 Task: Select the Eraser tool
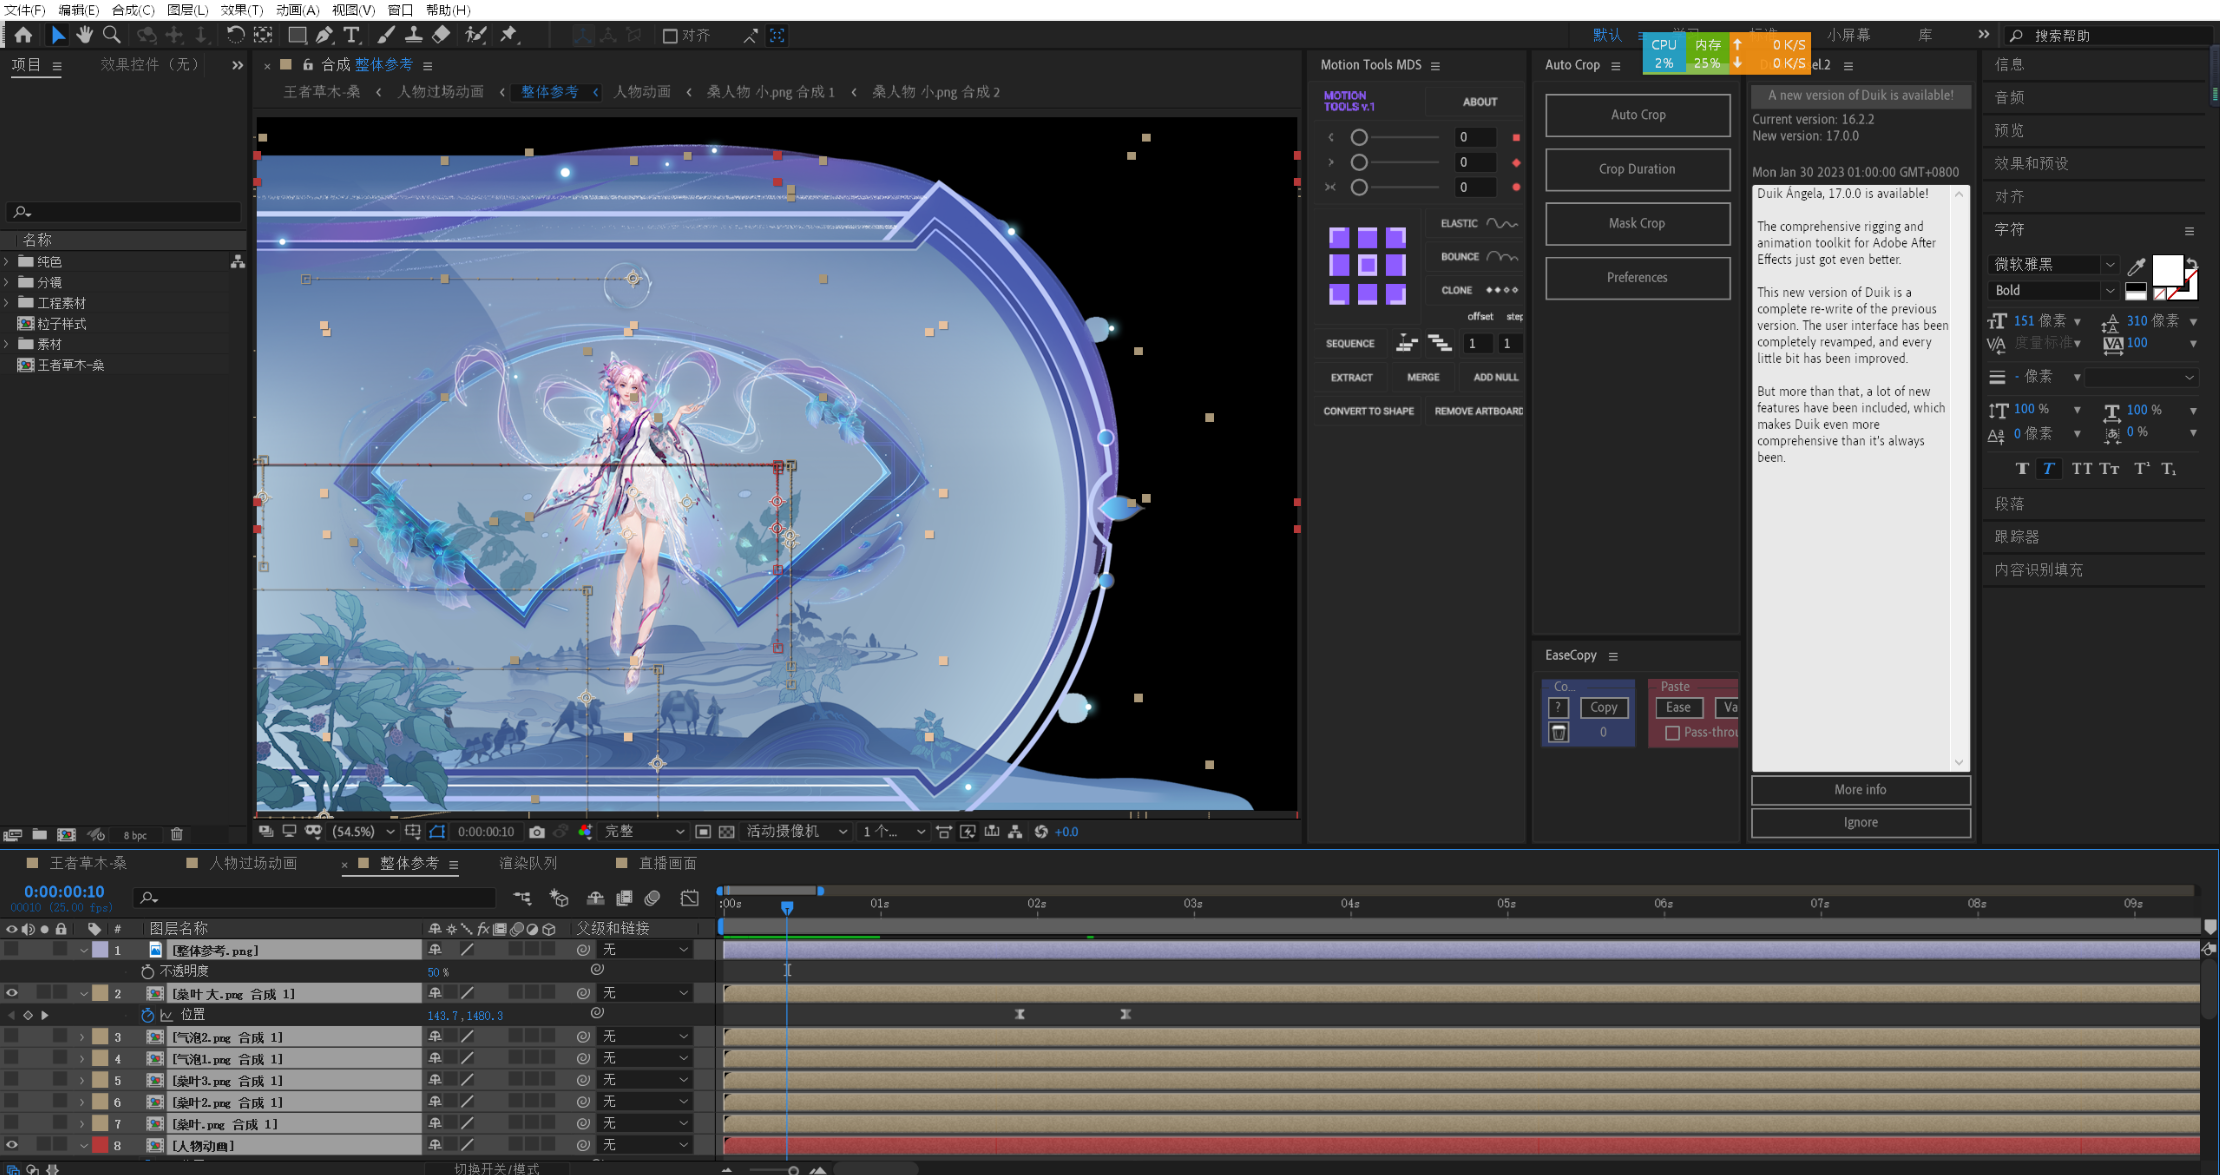(441, 35)
